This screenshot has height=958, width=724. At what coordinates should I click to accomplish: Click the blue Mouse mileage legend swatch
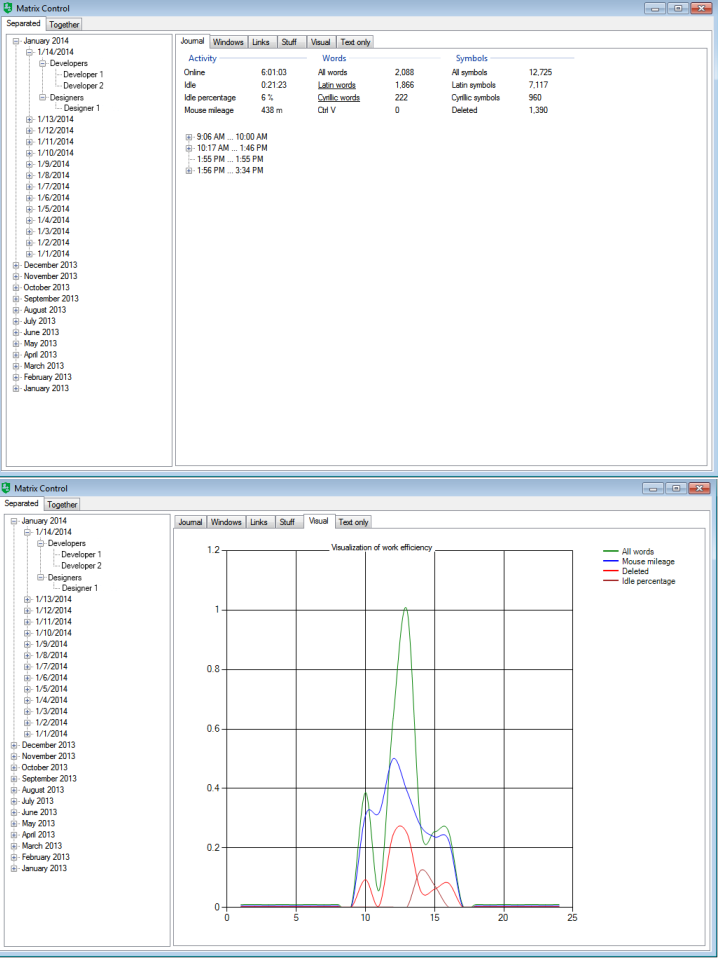[x=610, y=561]
